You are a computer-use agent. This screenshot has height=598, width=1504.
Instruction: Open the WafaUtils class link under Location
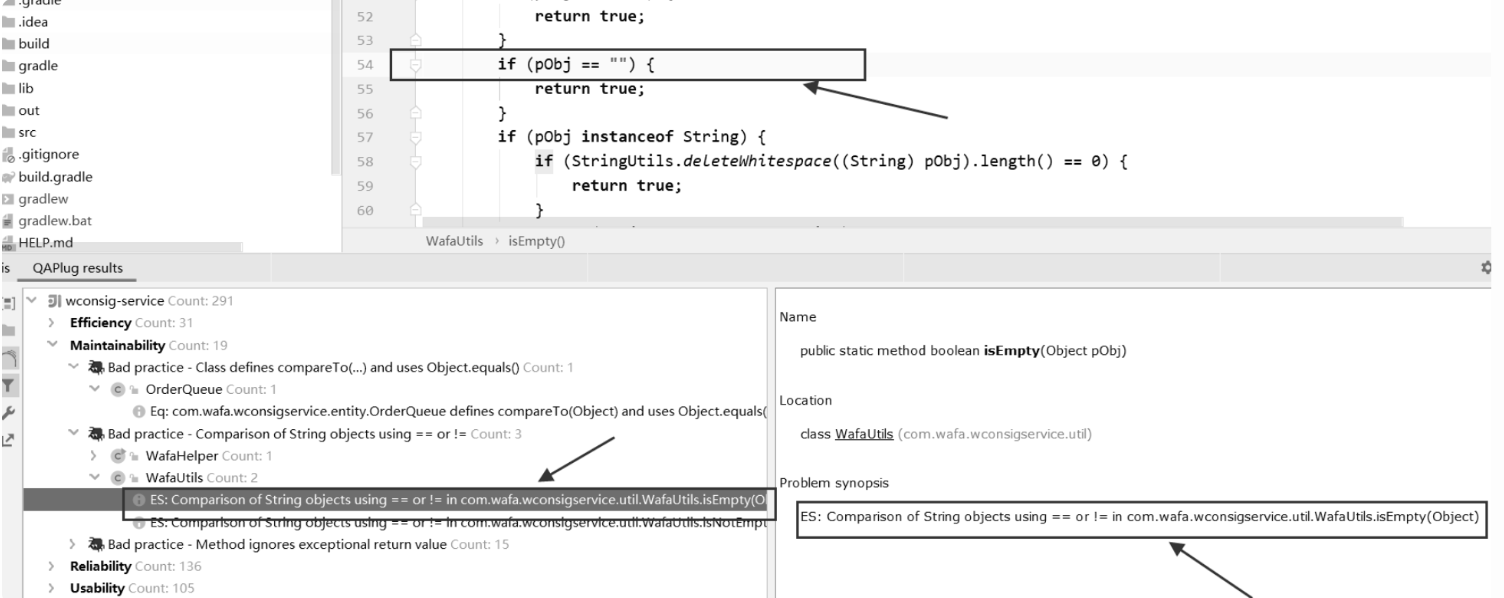click(864, 433)
